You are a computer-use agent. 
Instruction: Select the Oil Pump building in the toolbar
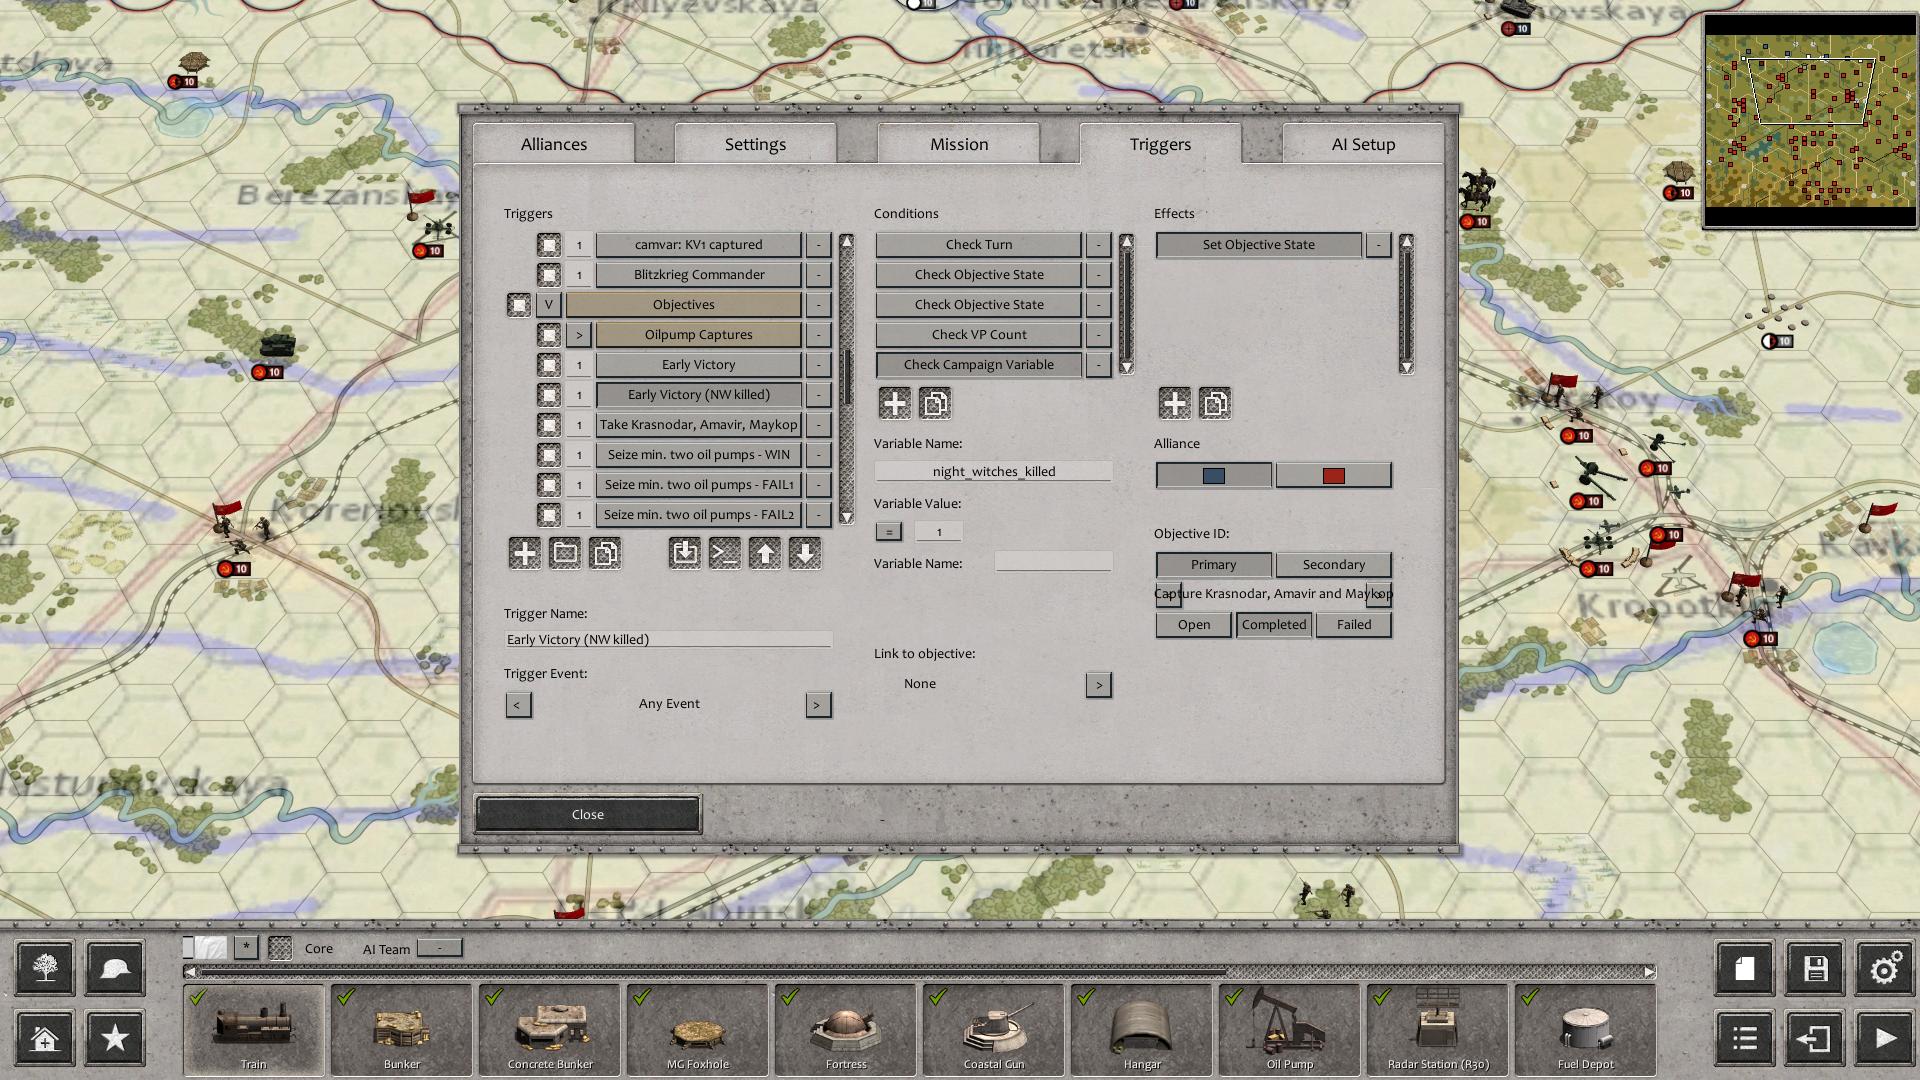[1288, 1030]
